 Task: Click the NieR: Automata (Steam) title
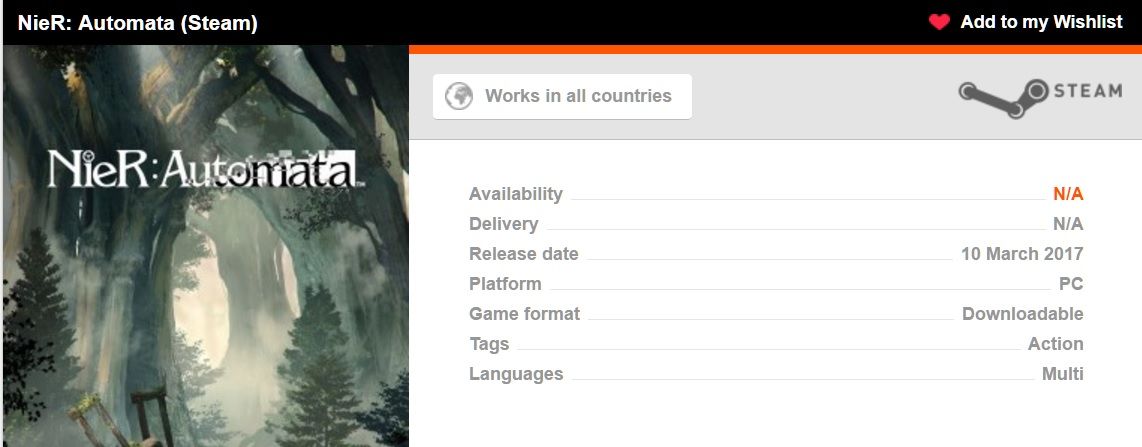[x=138, y=23]
